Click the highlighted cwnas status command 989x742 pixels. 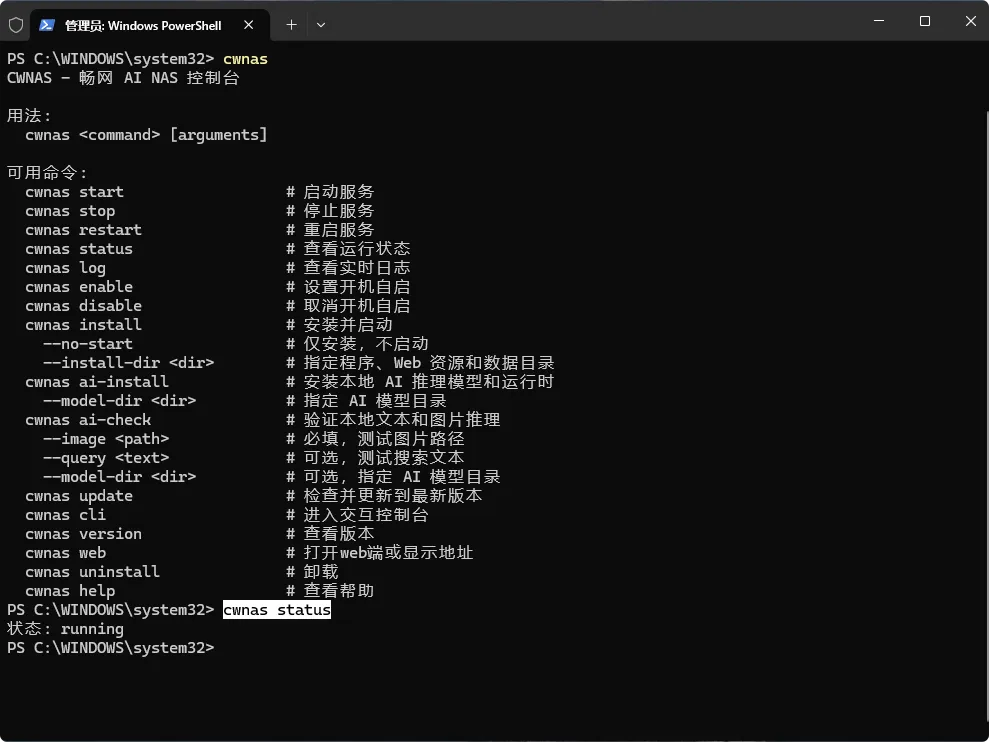pos(277,610)
